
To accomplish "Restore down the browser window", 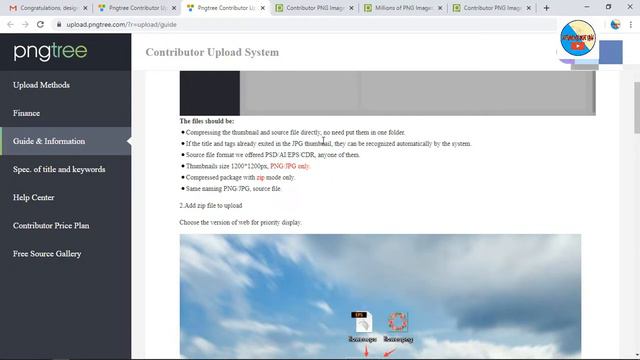I will tap(608, 7).
